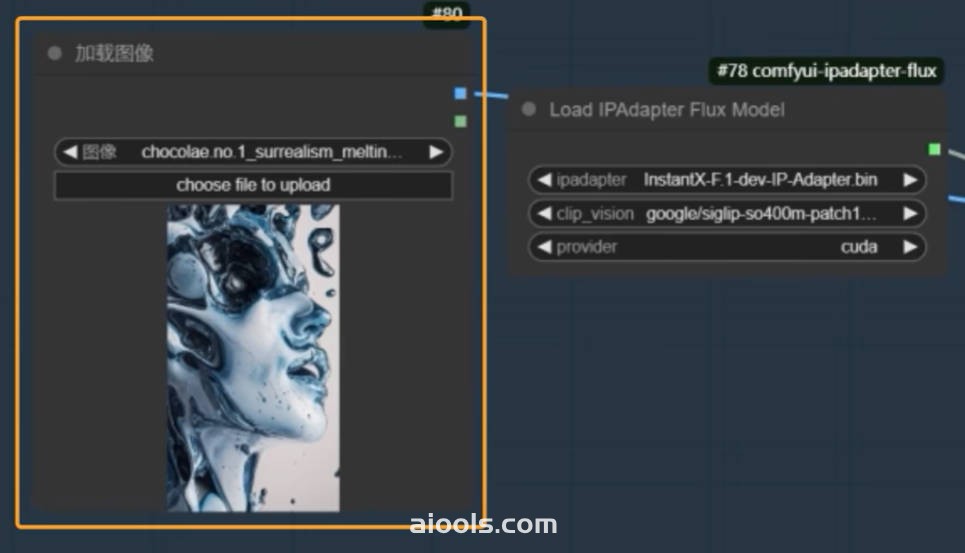The image size is (965, 553).
Task: Click the green output port of IPAdapter Flux Model node
Action: [934, 149]
